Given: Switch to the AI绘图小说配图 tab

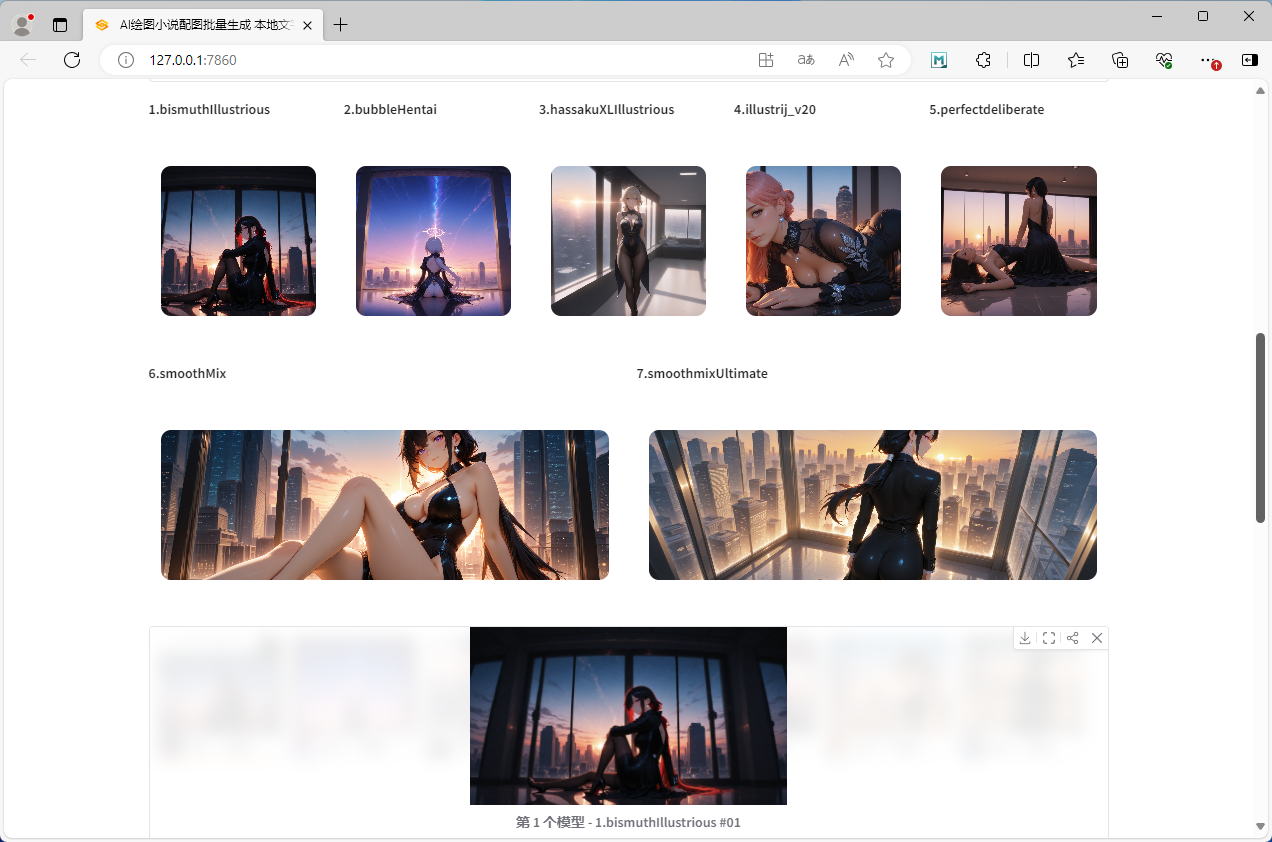Looking at the screenshot, I should (200, 25).
